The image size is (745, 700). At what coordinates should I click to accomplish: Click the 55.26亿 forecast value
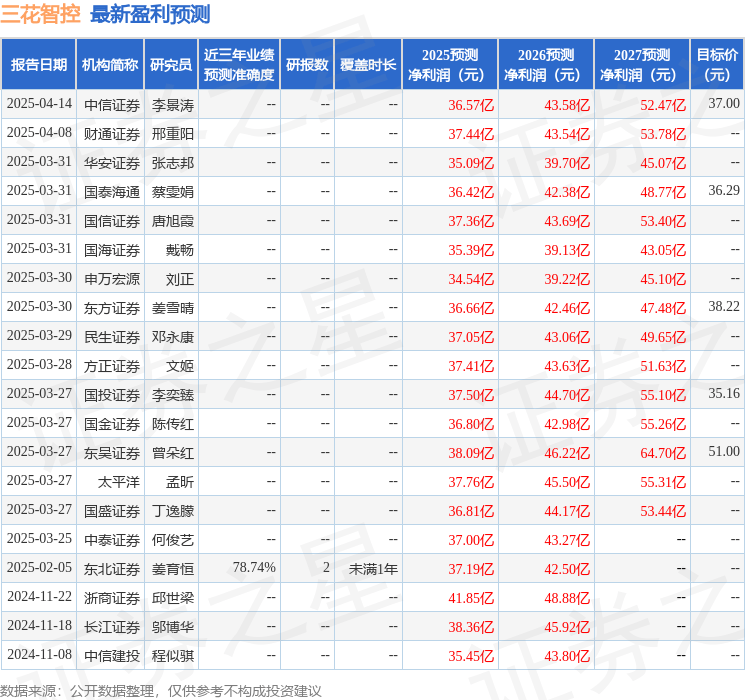663,424
